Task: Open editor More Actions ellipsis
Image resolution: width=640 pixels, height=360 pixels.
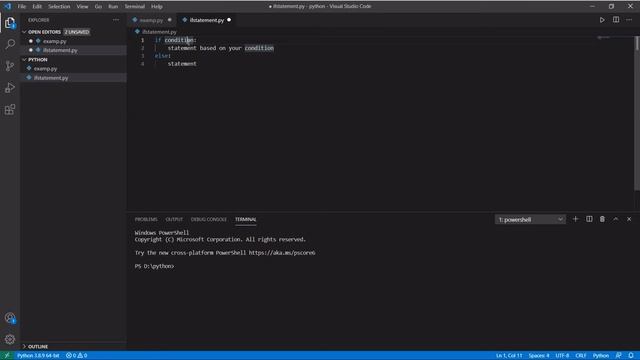Action: point(629,20)
